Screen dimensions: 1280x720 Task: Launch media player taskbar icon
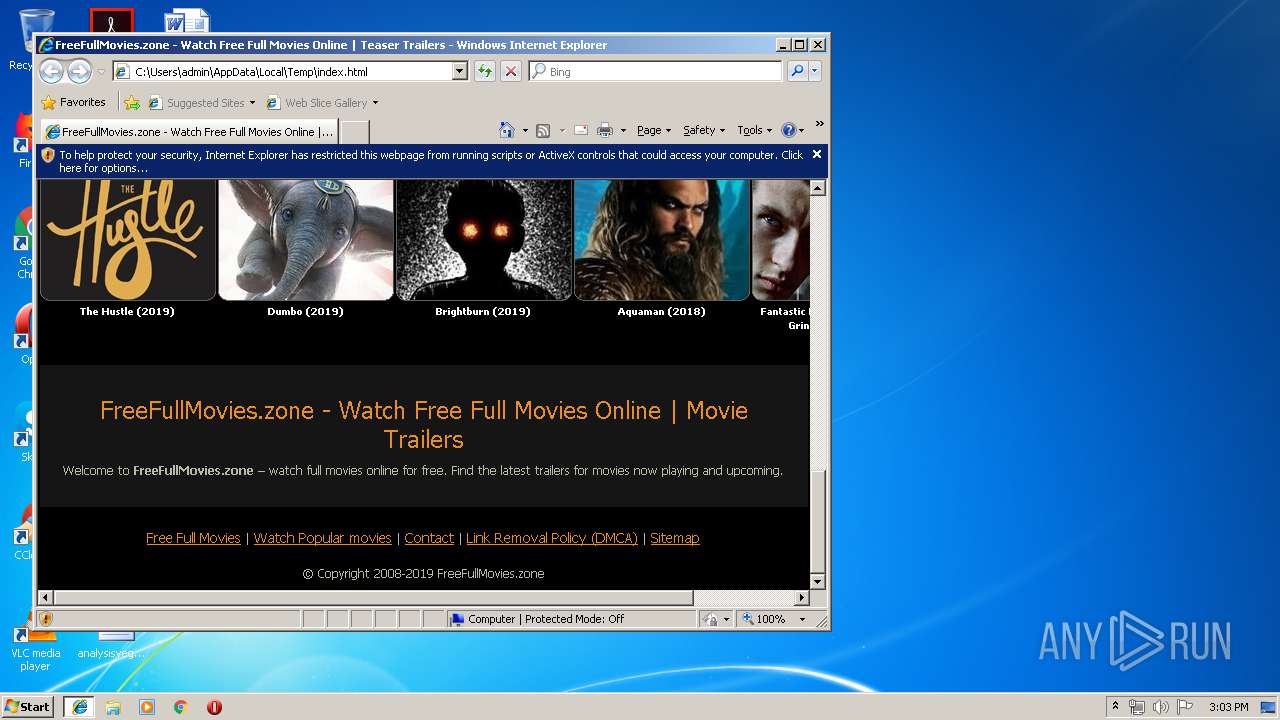pyautogui.click(x=147, y=707)
